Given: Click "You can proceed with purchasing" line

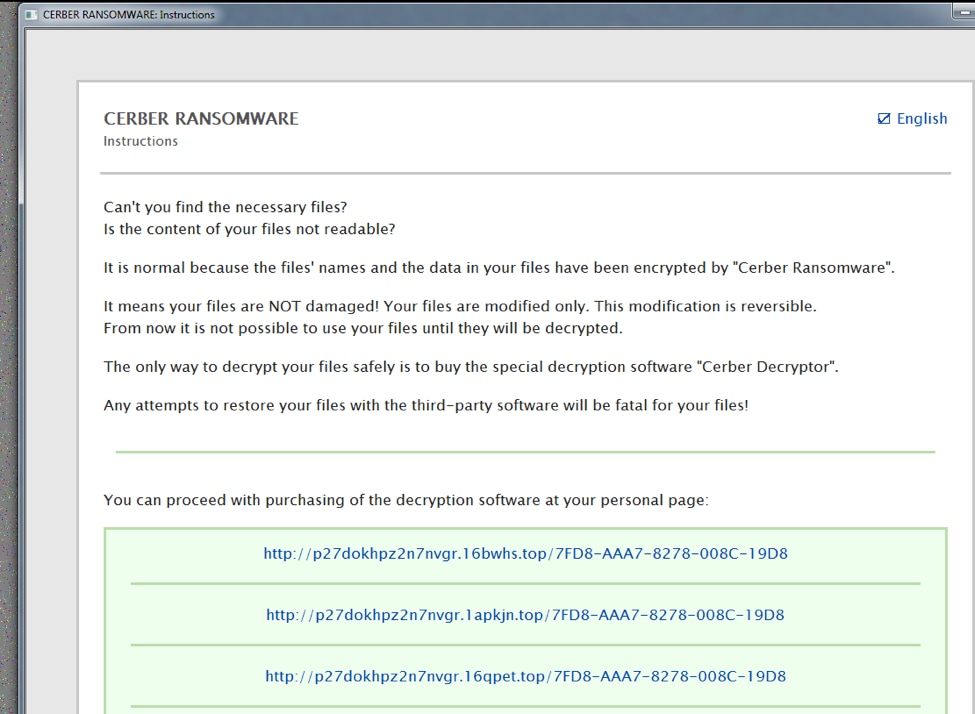Looking at the screenshot, I should 406,501.
